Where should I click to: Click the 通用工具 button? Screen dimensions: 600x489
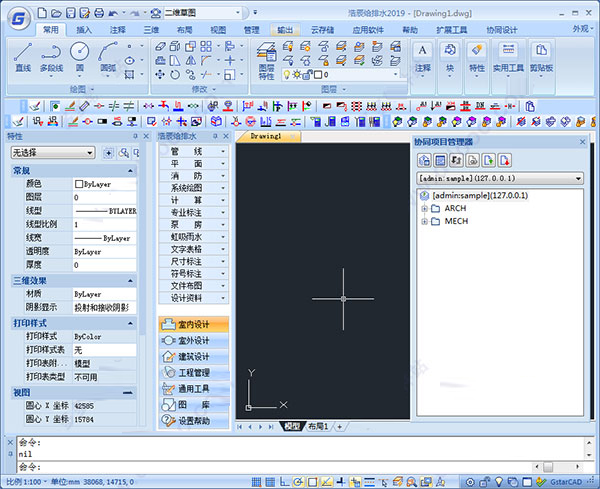(194, 389)
